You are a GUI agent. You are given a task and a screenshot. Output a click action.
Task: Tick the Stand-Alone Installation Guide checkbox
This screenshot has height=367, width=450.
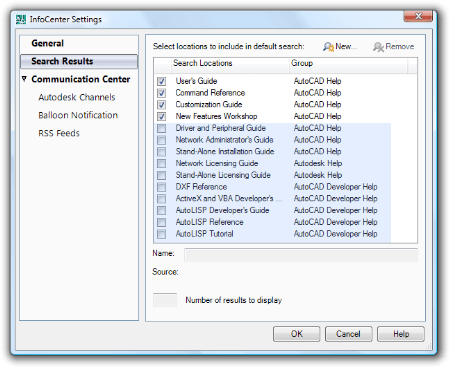click(162, 152)
